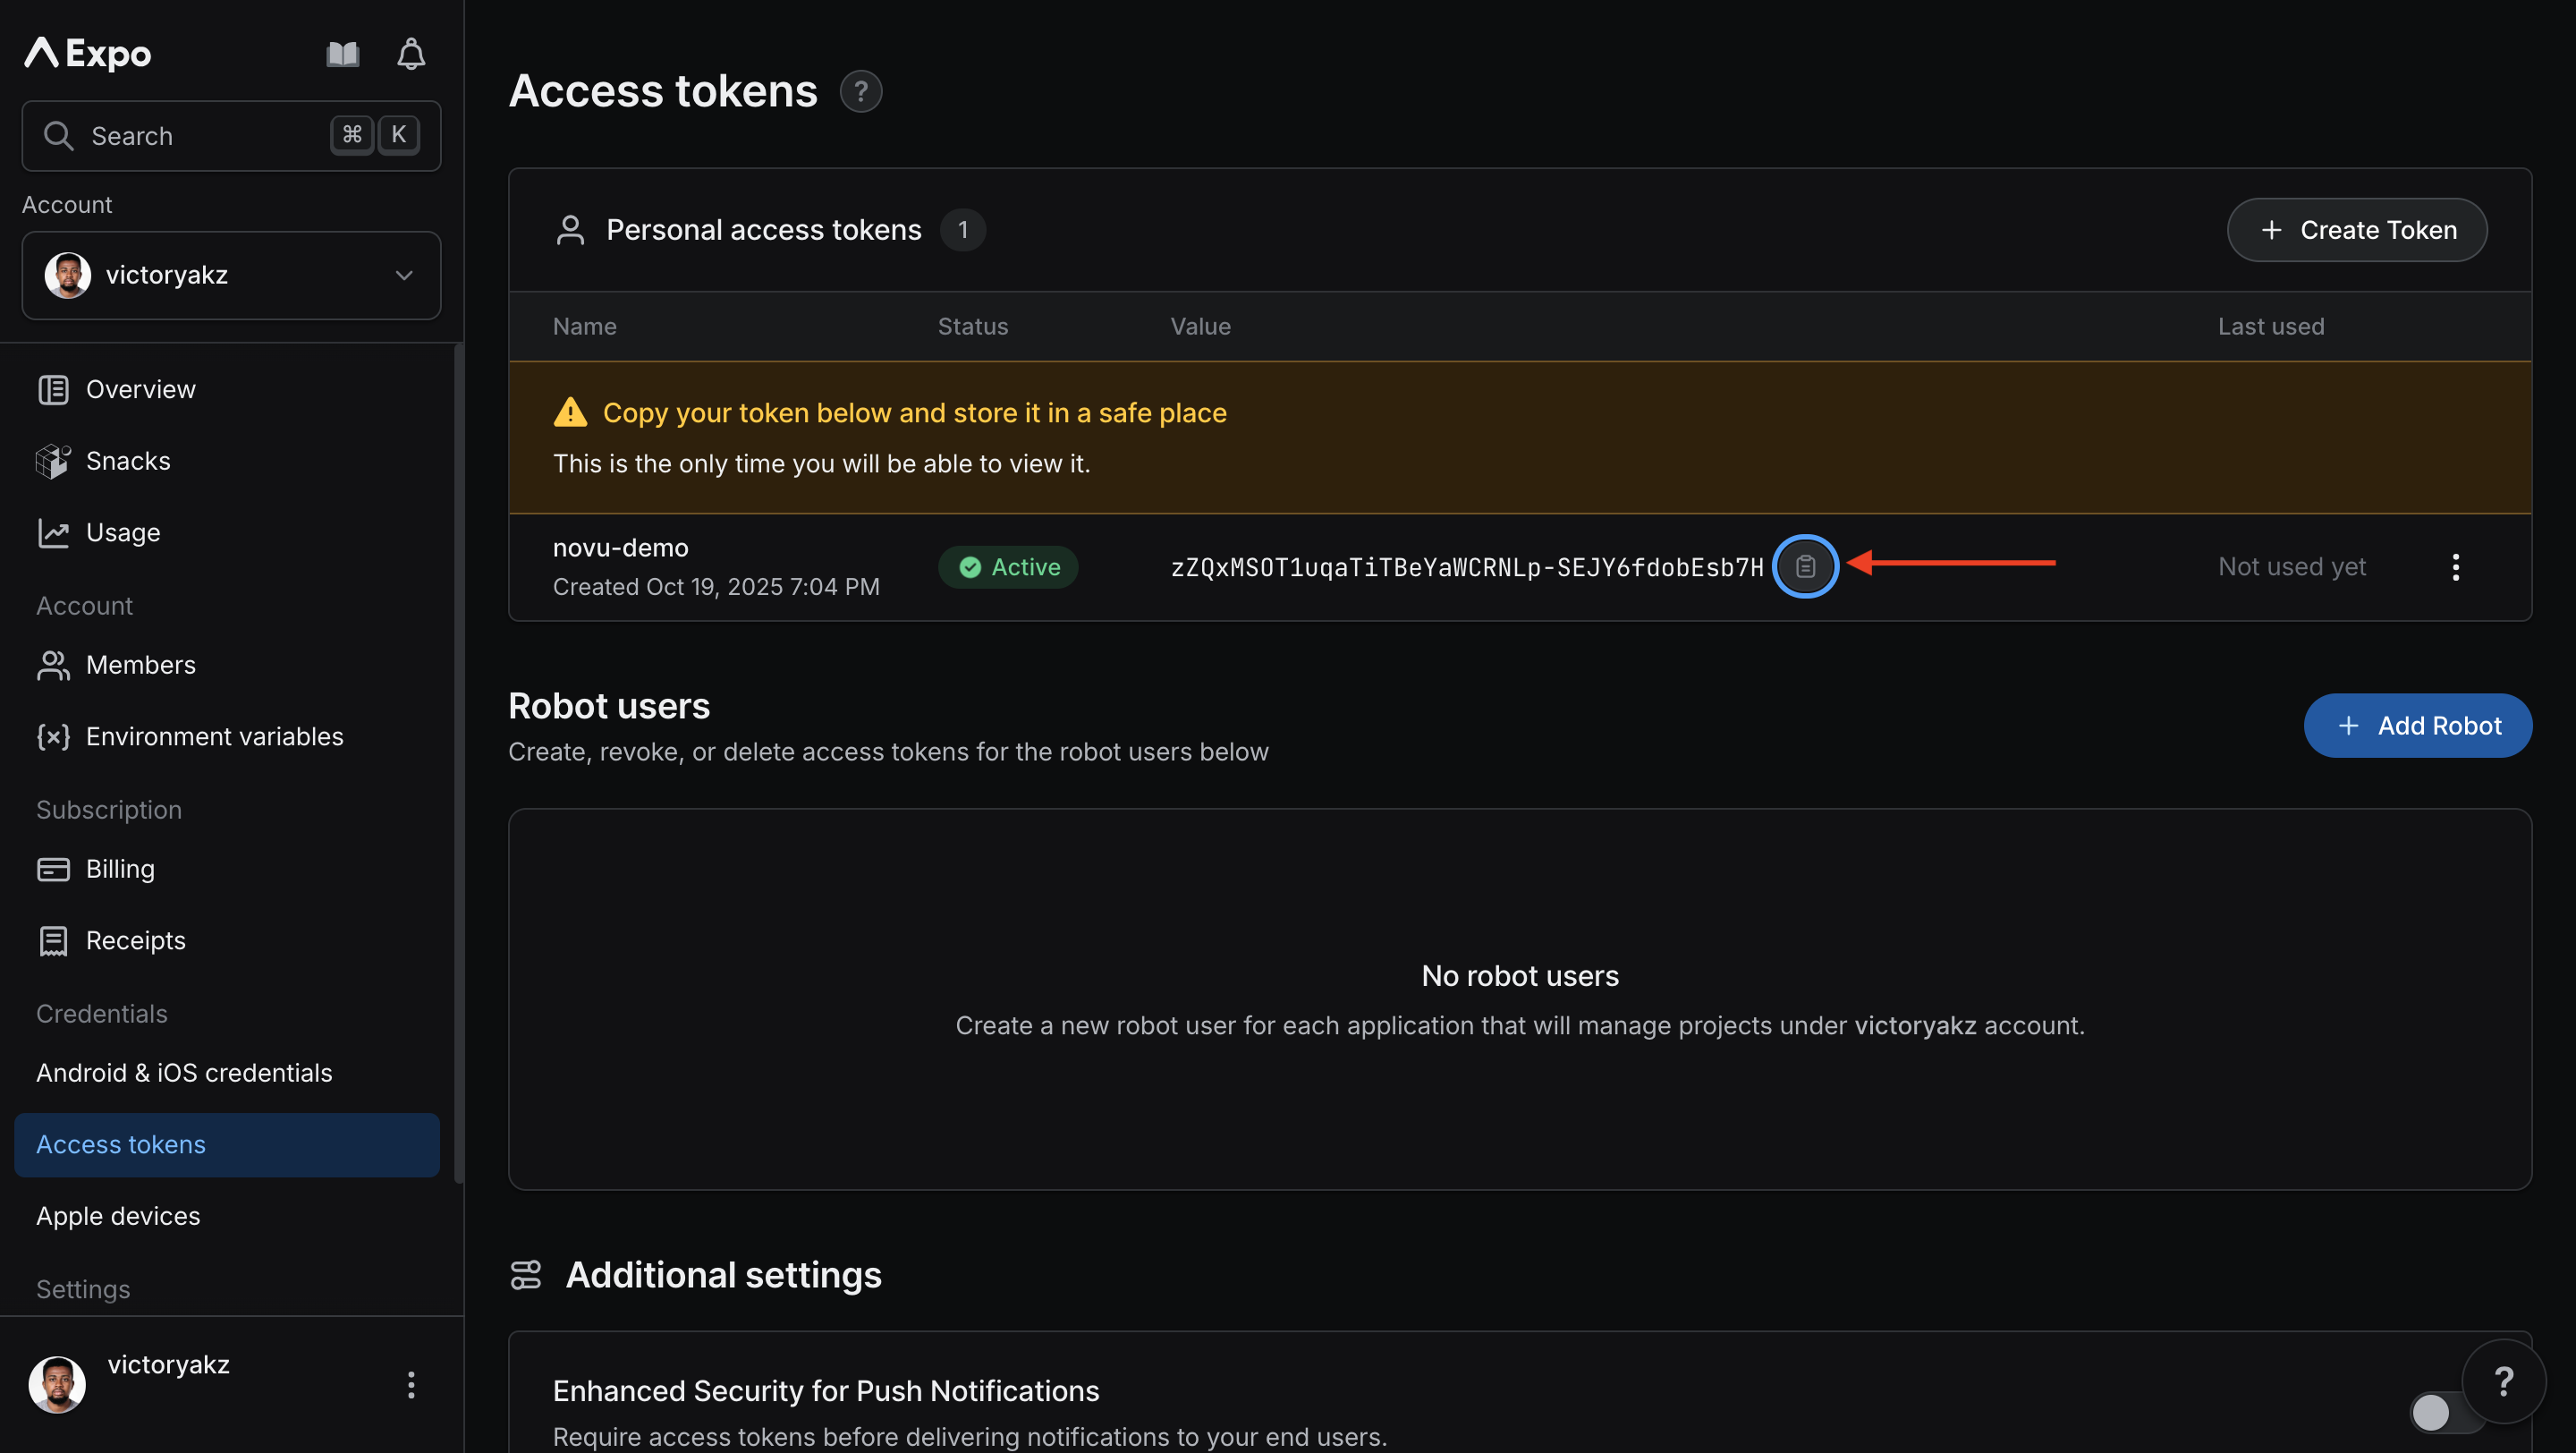
Task: Open the Billing page
Action: click(119, 869)
